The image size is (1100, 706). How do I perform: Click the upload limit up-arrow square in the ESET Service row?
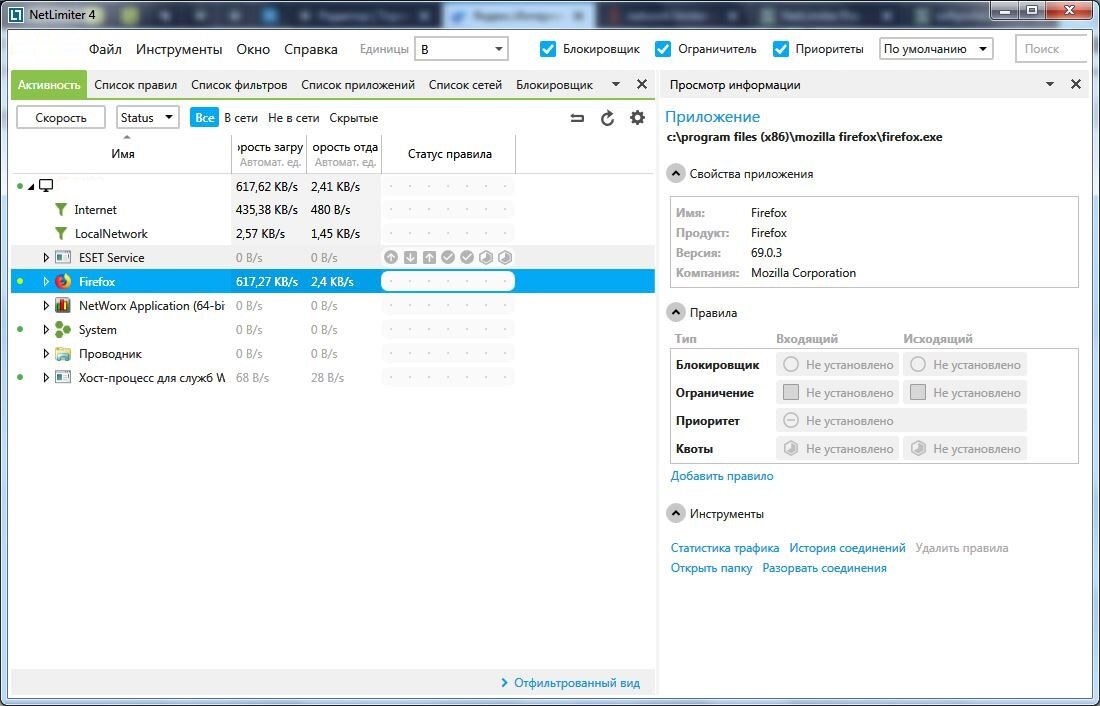point(429,258)
